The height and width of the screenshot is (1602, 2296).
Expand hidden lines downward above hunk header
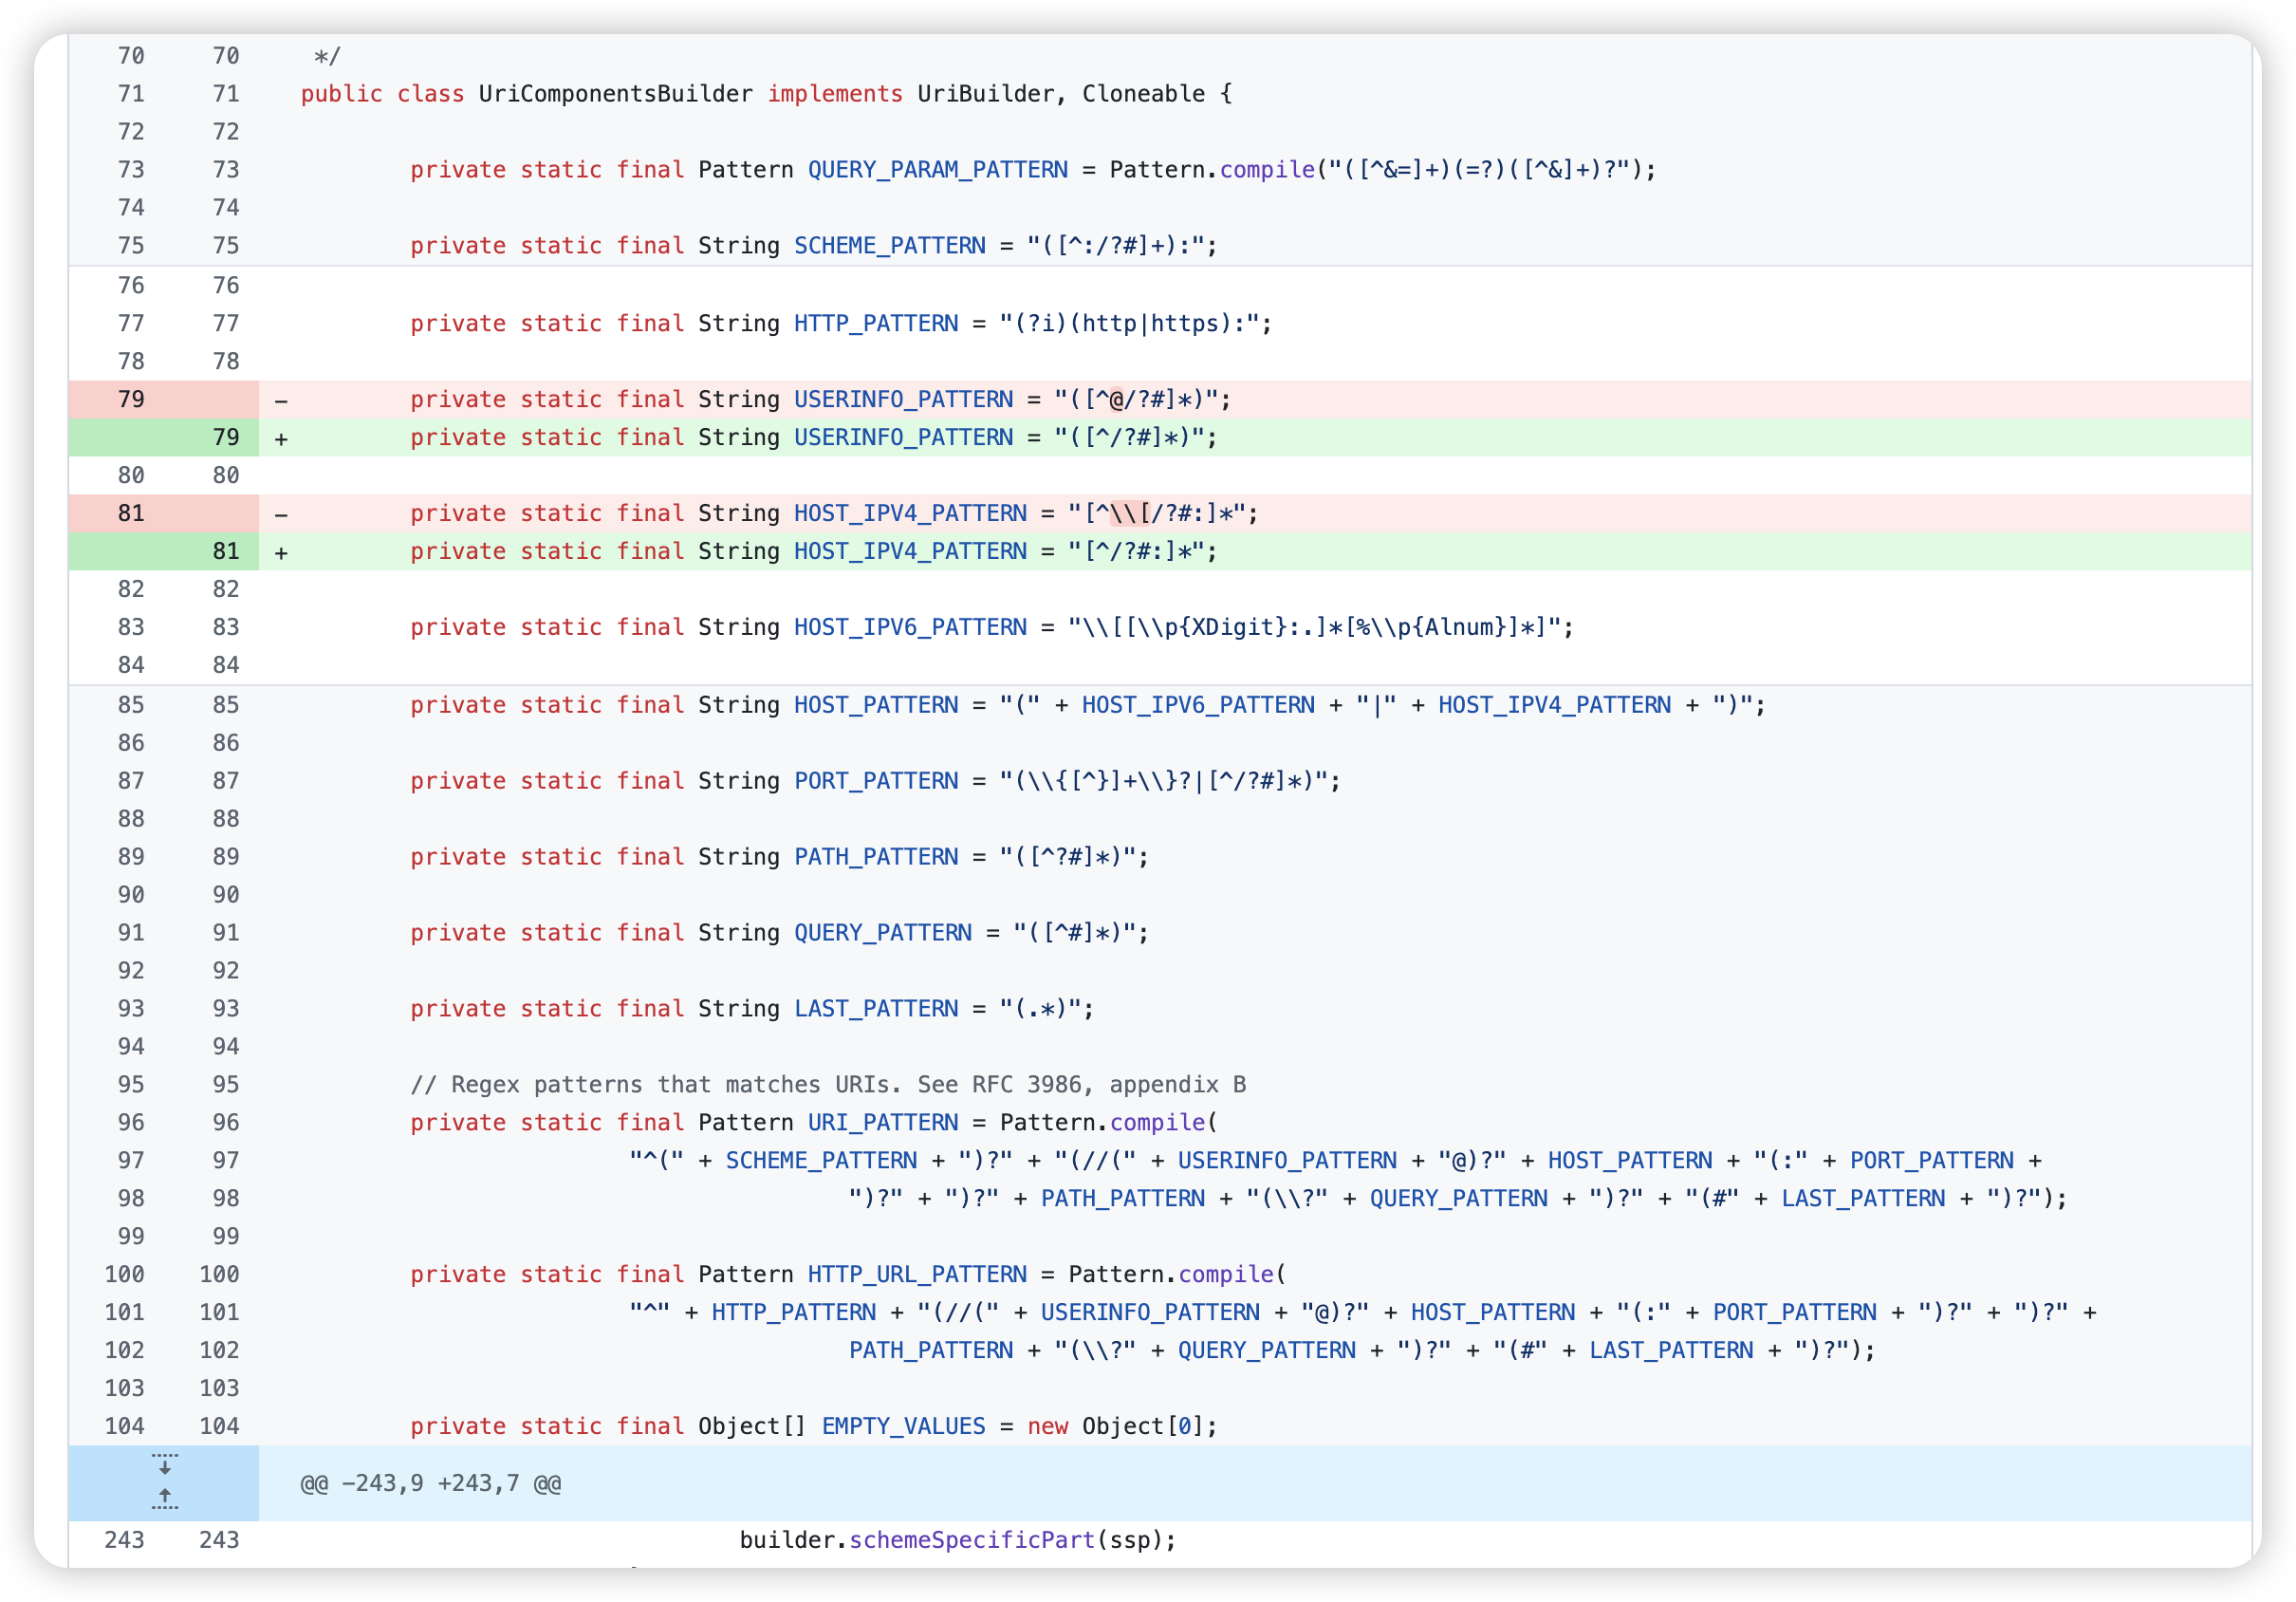(x=164, y=1464)
